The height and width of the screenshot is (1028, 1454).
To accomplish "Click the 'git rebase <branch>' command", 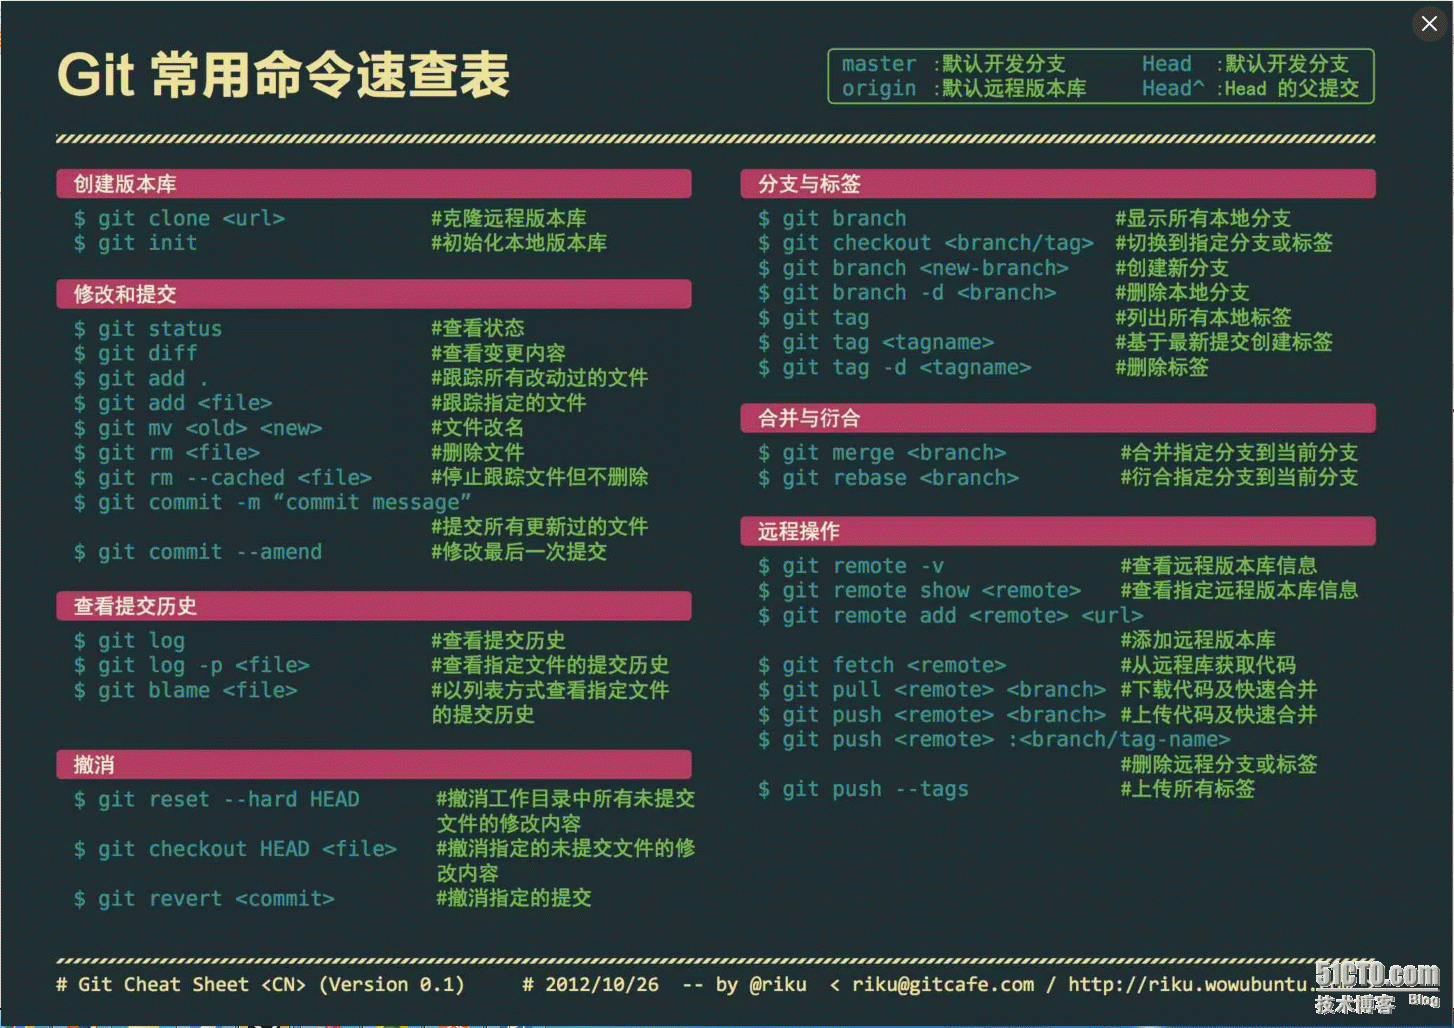I will (x=889, y=478).
